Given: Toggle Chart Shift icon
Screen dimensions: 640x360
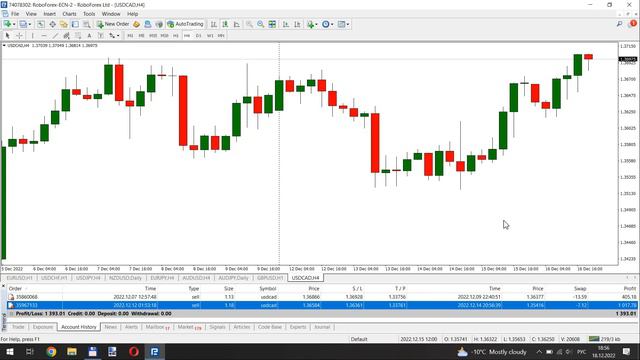Looking at the screenshot, I should click(x=298, y=24).
